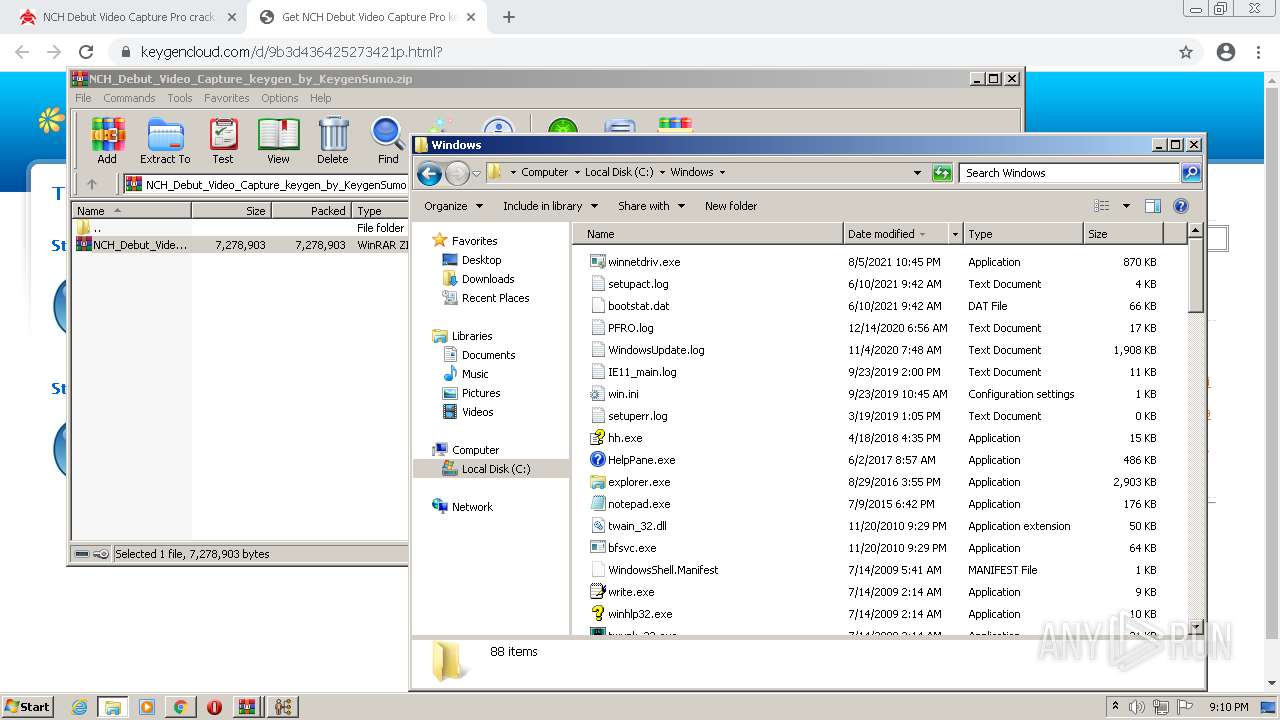1280x720 pixels.
Task: Click the Chrome address bar URL
Action: [x=292, y=52]
